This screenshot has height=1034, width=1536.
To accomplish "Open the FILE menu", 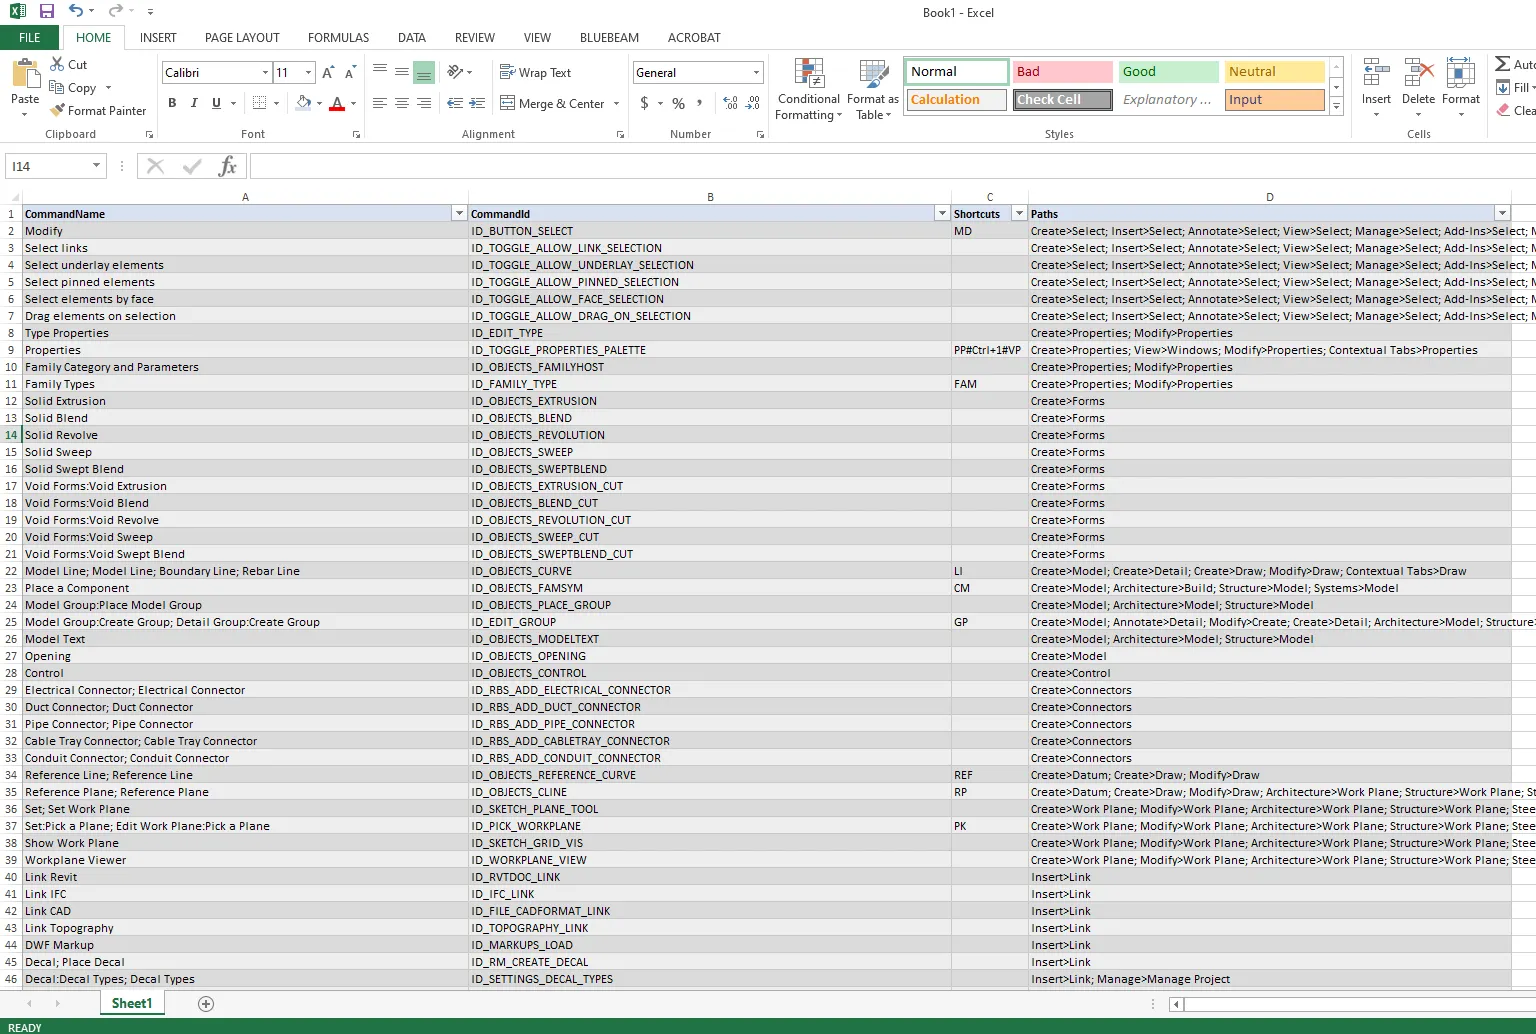I will [30, 38].
